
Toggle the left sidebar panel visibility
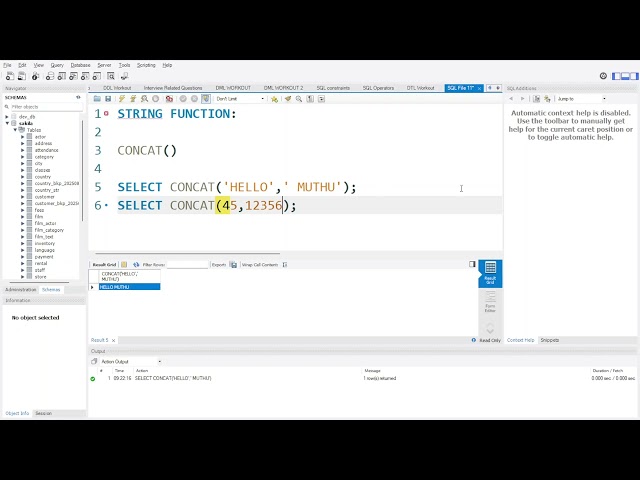pos(616,76)
